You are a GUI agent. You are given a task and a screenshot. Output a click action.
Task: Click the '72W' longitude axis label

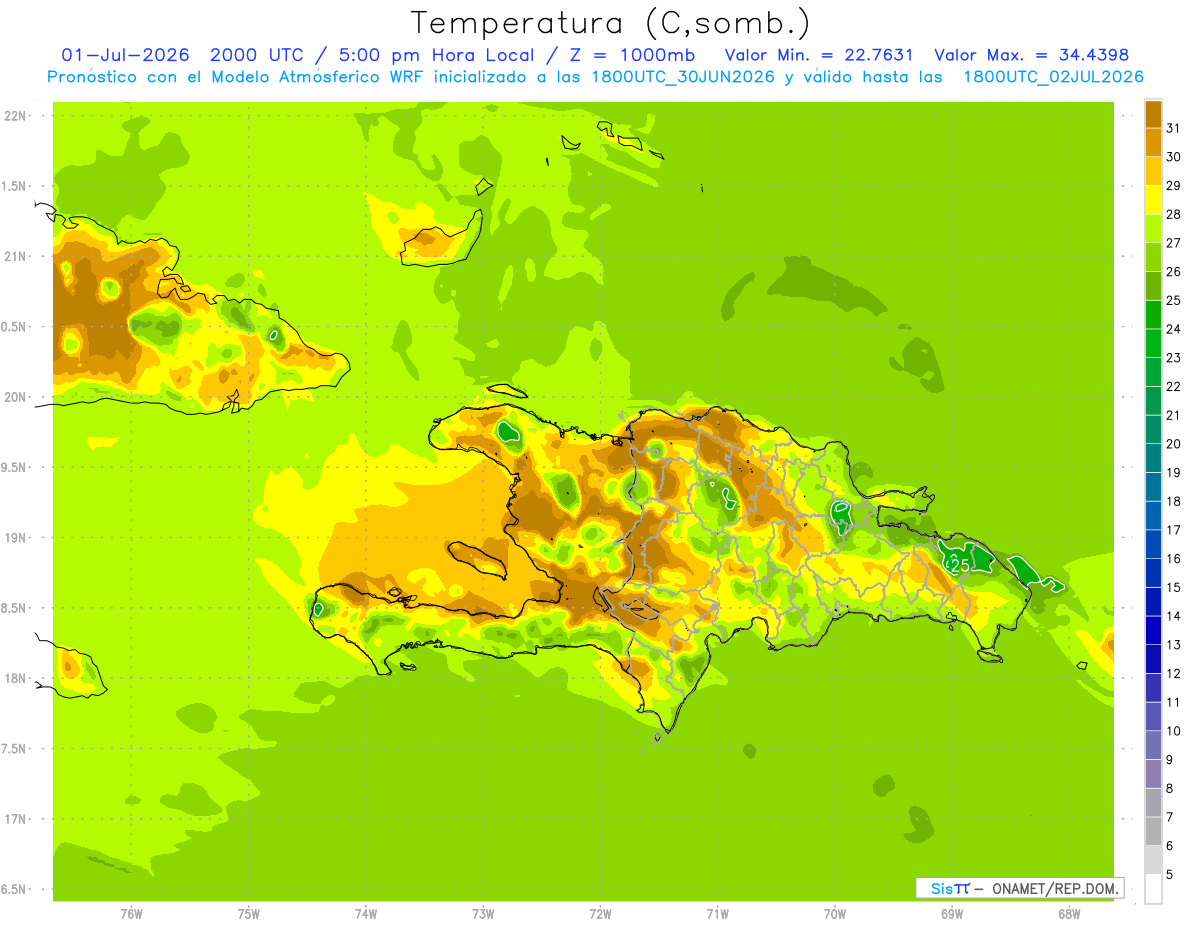click(x=600, y=914)
